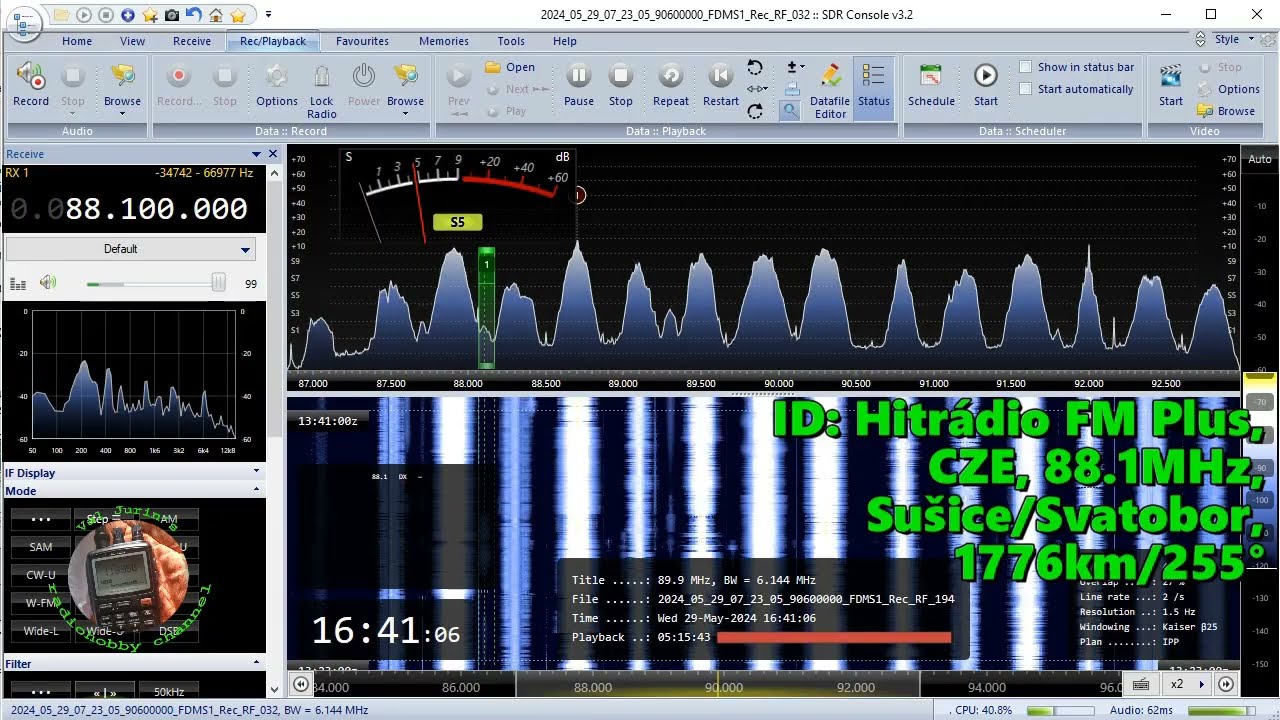
Task: Click the waterfall keyboard icon near x2
Action: coord(1140,684)
